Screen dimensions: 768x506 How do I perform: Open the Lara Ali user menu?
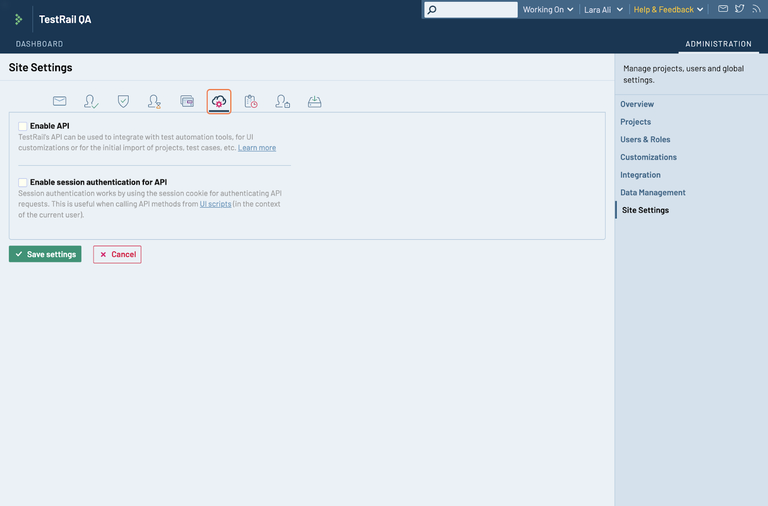pyautogui.click(x=604, y=9)
